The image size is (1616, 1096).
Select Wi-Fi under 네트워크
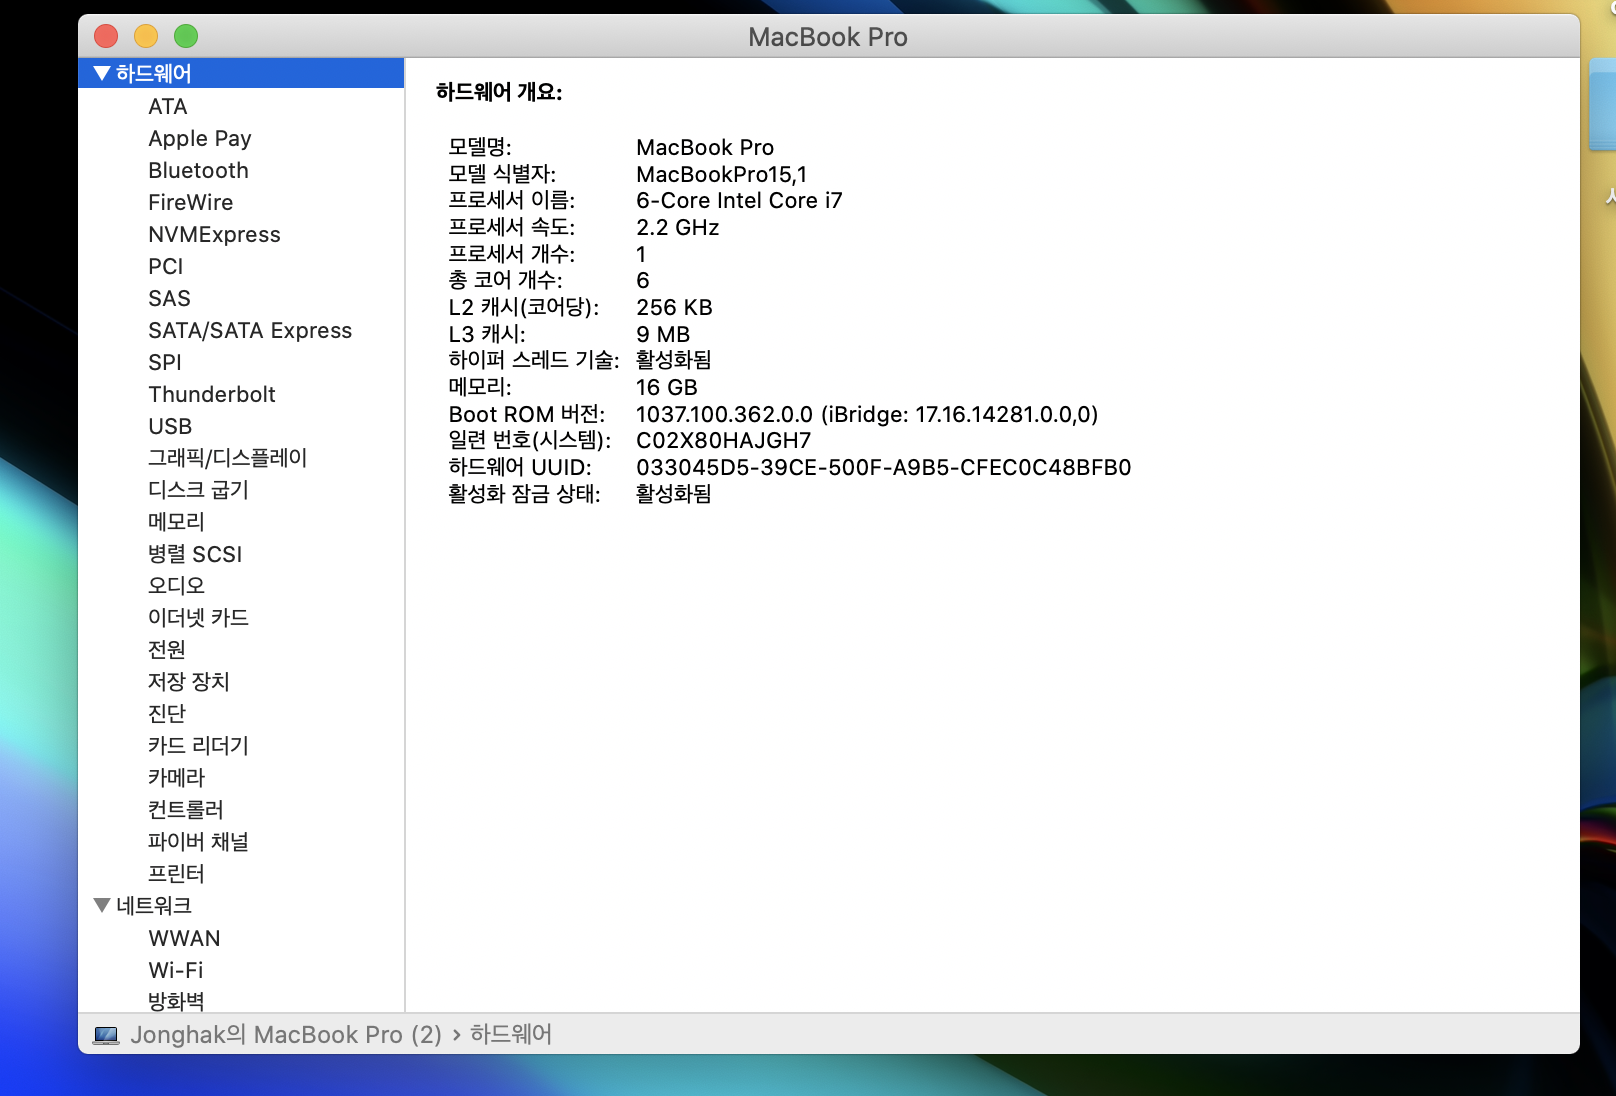coord(175,970)
